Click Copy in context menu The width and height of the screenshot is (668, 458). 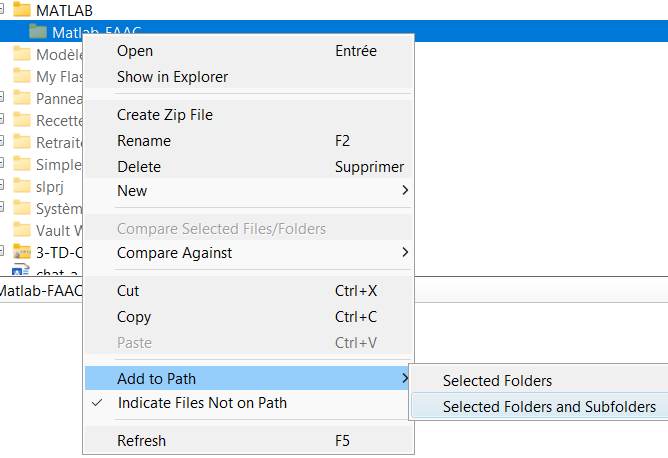(x=134, y=317)
